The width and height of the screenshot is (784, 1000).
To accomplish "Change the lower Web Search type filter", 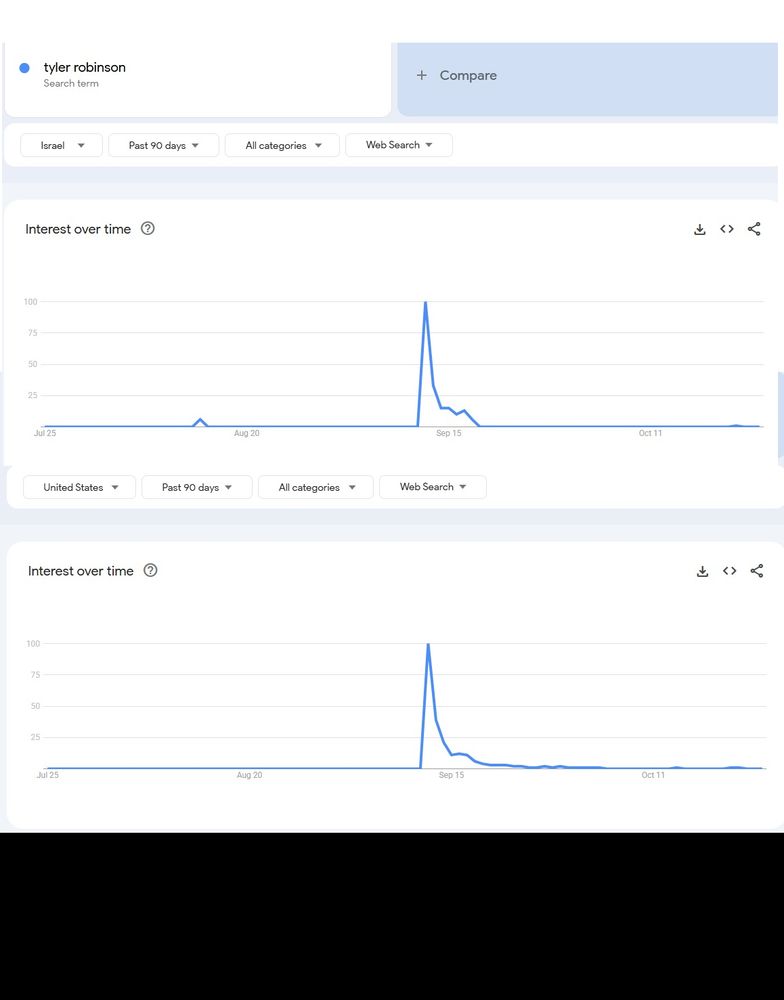I will pyautogui.click(x=433, y=487).
